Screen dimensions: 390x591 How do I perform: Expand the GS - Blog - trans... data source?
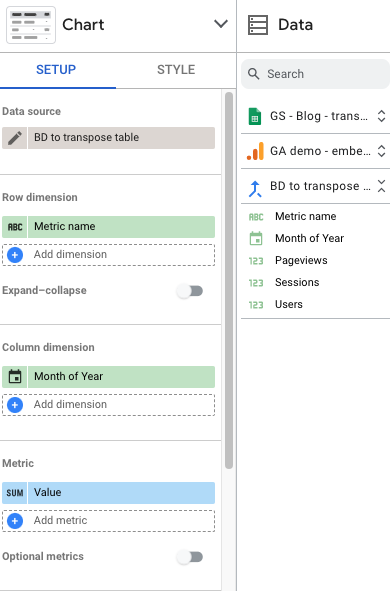click(381, 116)
